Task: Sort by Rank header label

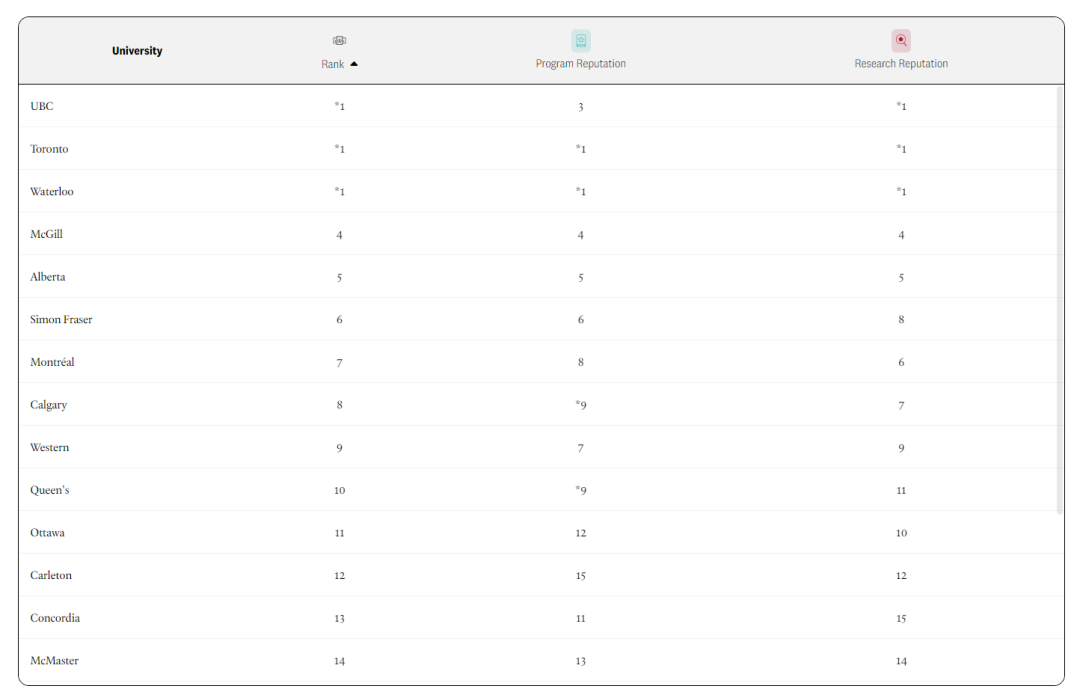Action: [333, 64]
